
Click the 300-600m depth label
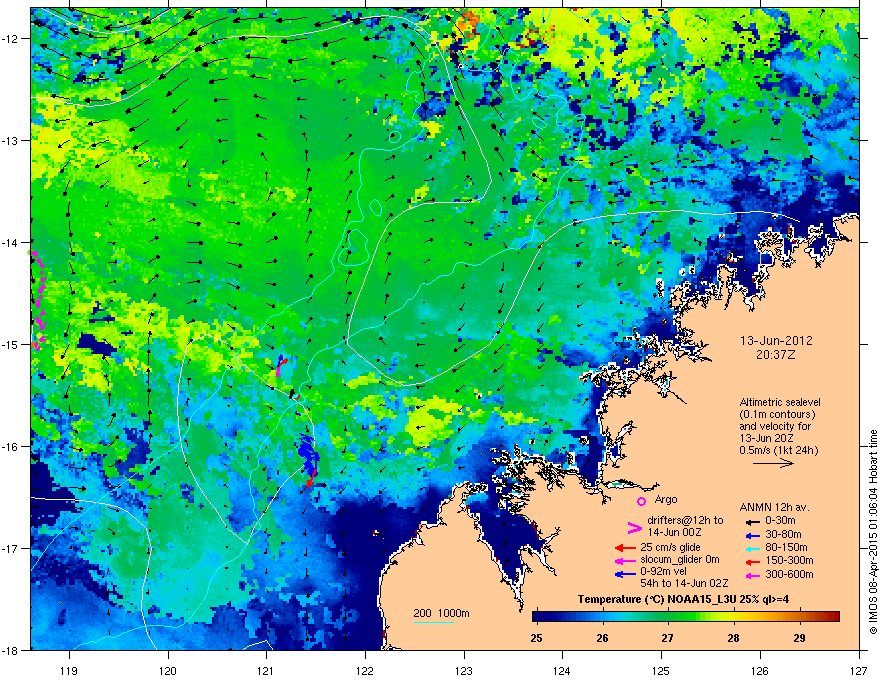coord(789,574)
